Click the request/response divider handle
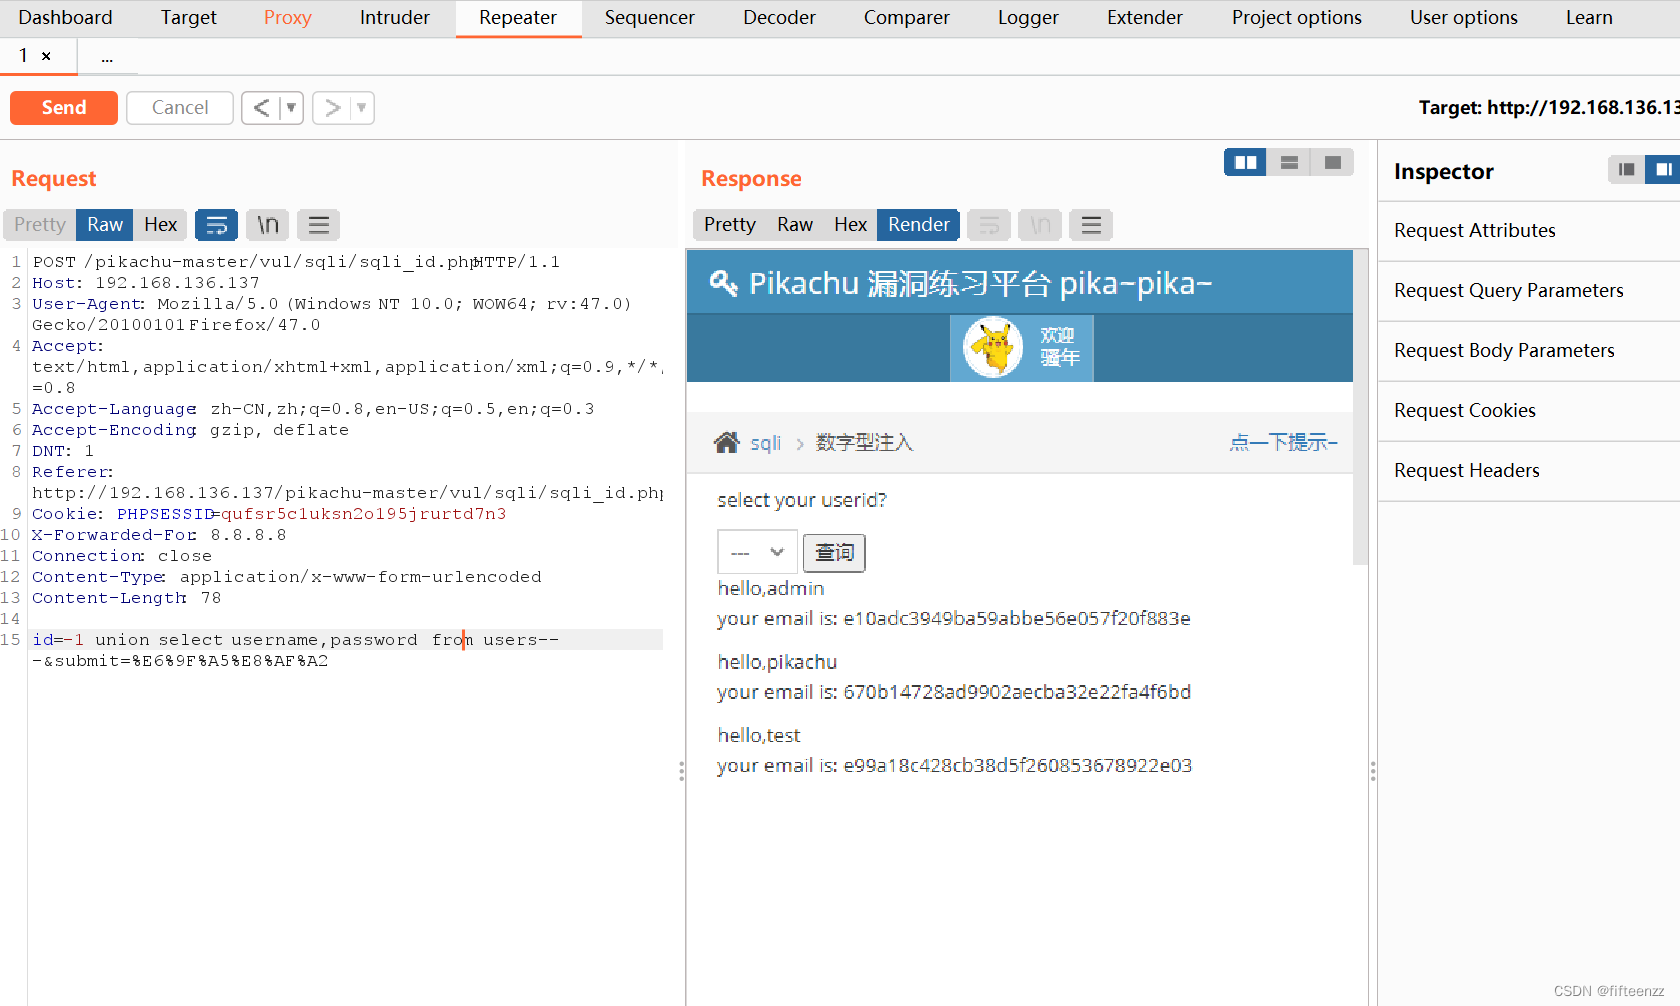This screenshot has height=1006, width=1680. 682,771
